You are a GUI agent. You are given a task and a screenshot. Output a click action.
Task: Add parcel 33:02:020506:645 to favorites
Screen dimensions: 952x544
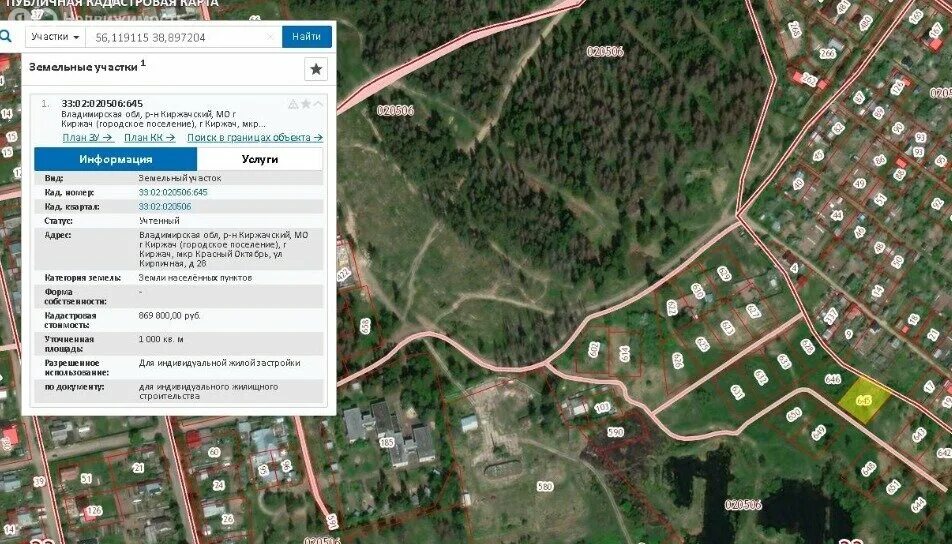pyautogui.click(x=306, y=104)
